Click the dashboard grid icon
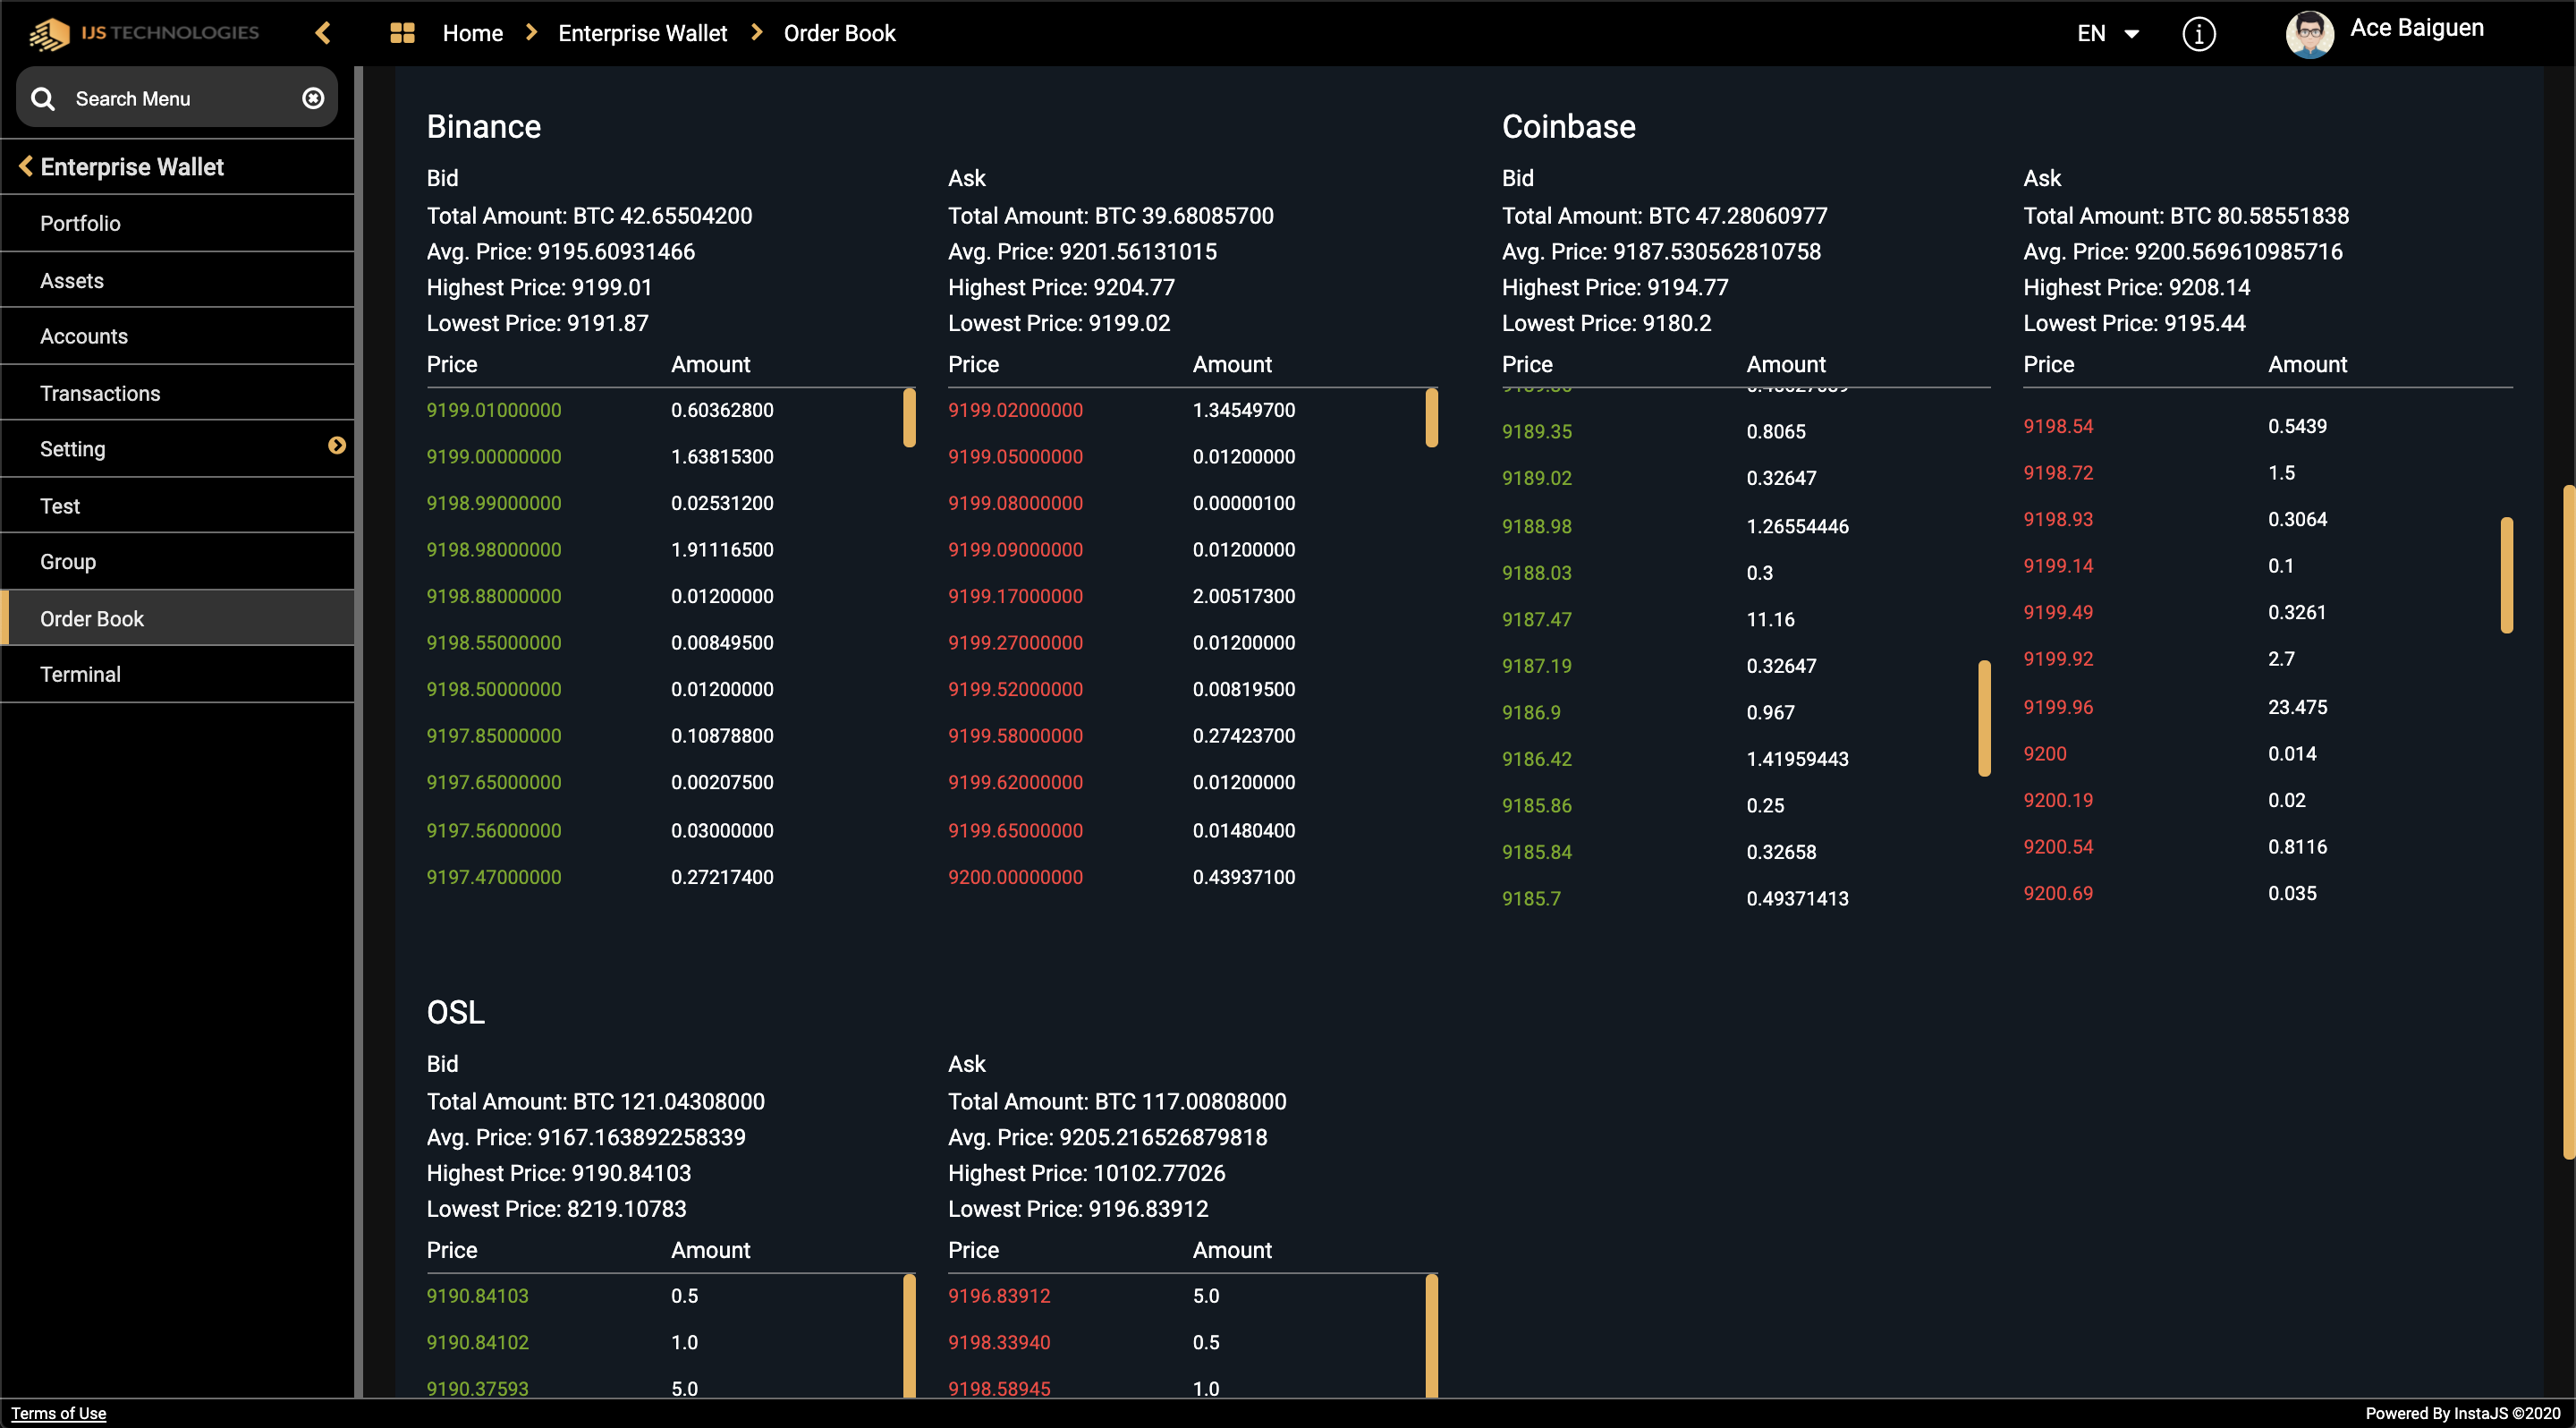The height and width of the screenshot is (1428, 2576). pyautogui.click(x=402, y=33)
